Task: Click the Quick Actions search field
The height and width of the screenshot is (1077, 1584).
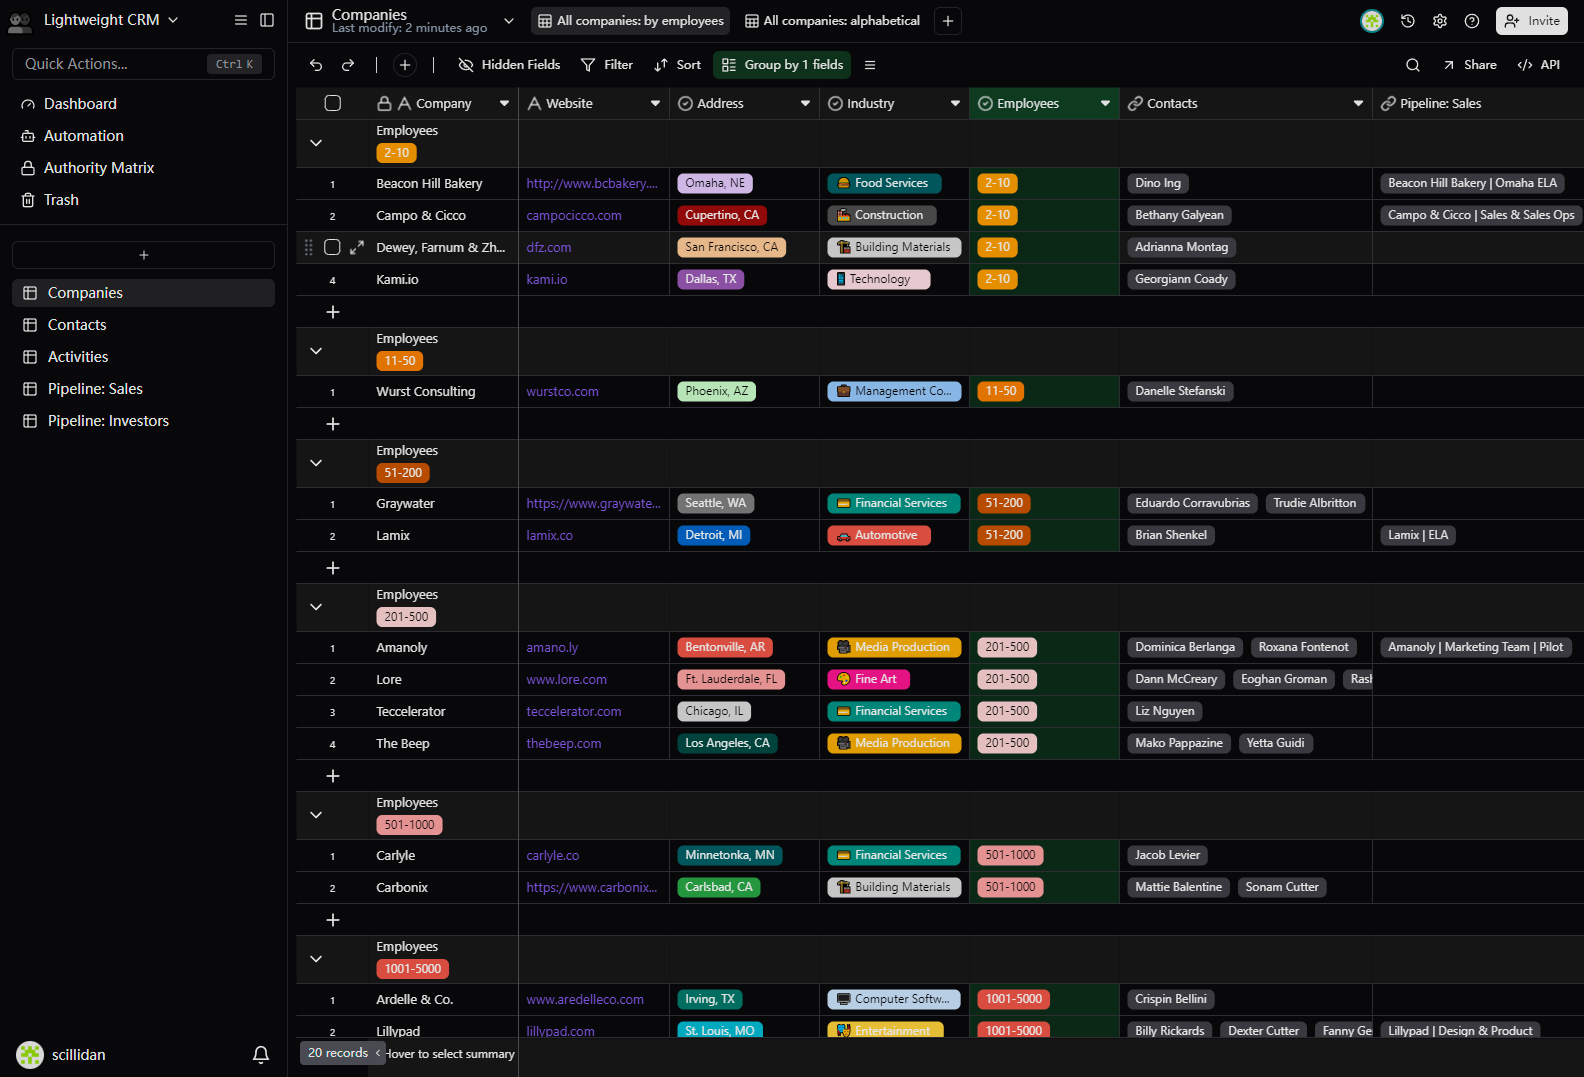Action: (143, 64)
